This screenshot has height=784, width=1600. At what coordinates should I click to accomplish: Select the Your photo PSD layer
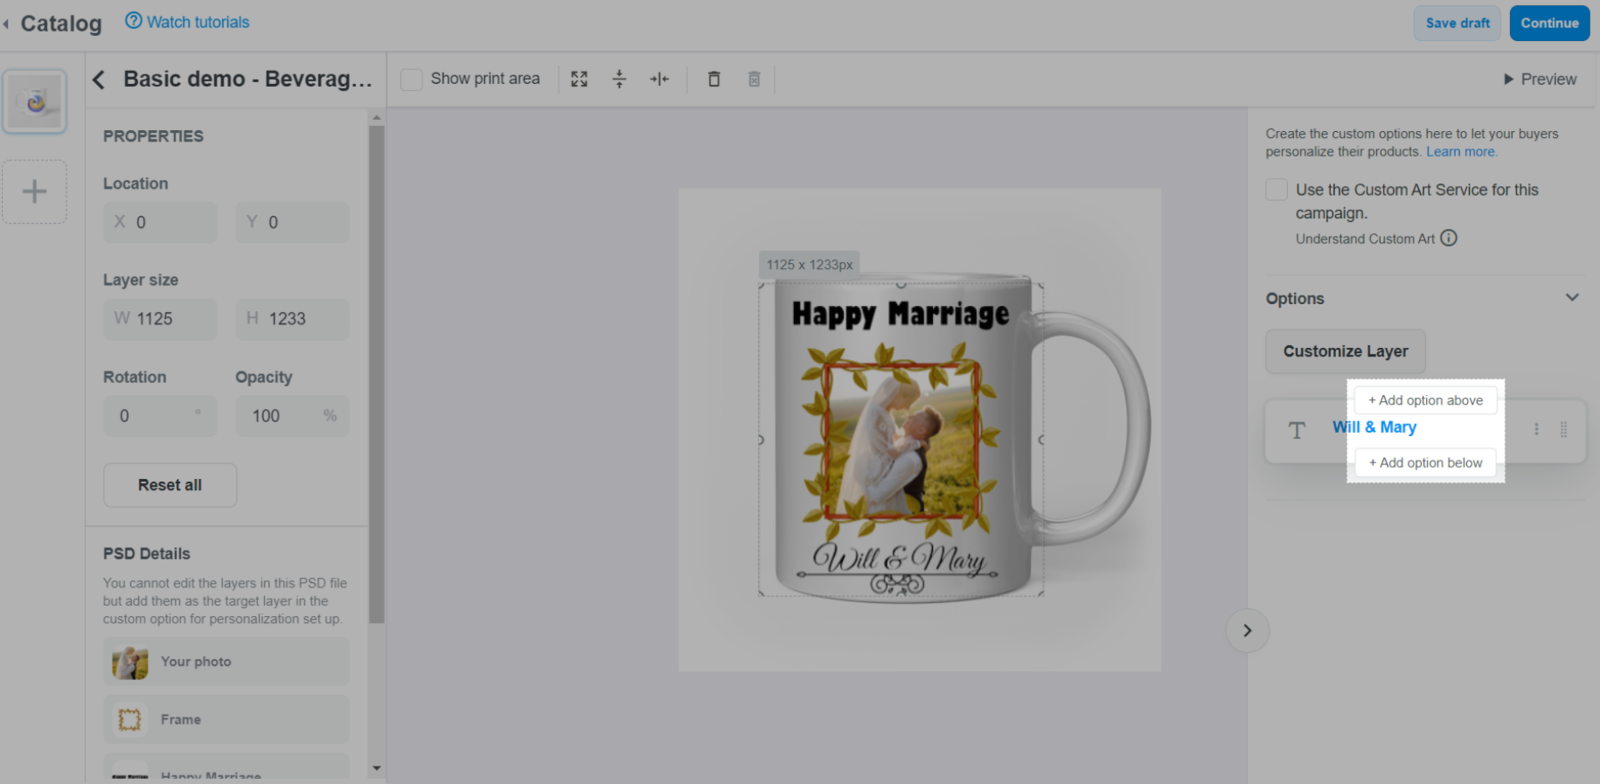click(227, 662)
